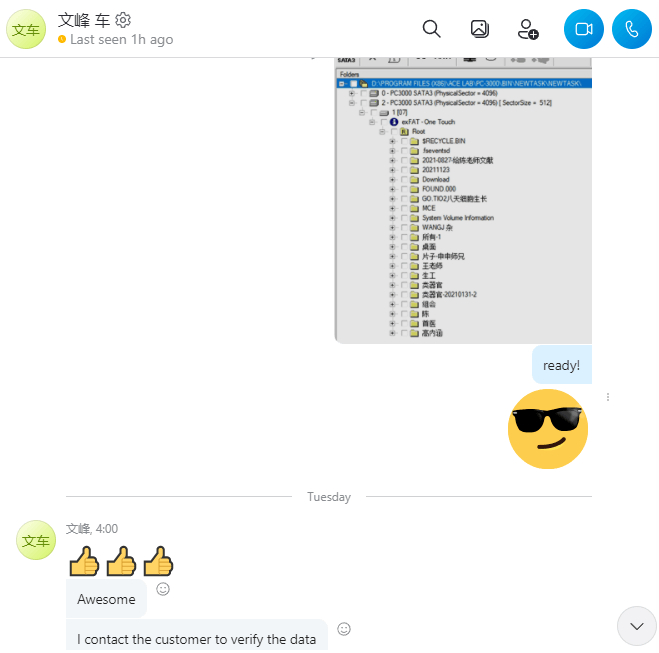Viewport: 659px width, 653px height.
Task: Open 文车 profile avatar in header
Action: [26, 29]
